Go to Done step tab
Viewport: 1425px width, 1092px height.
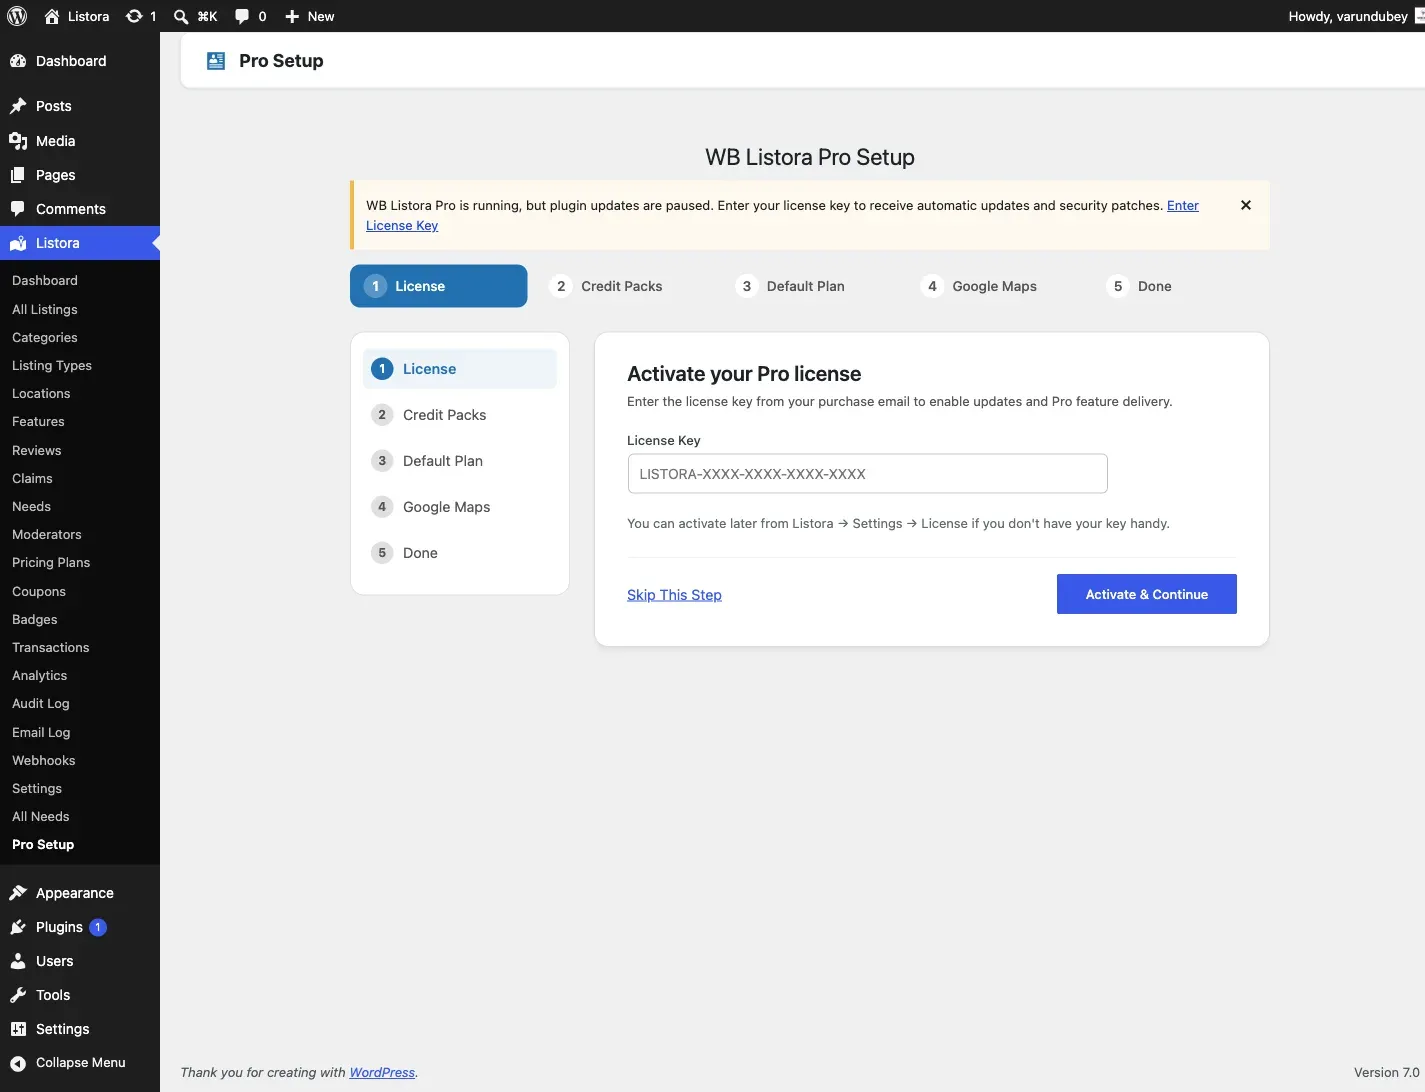1142,286
